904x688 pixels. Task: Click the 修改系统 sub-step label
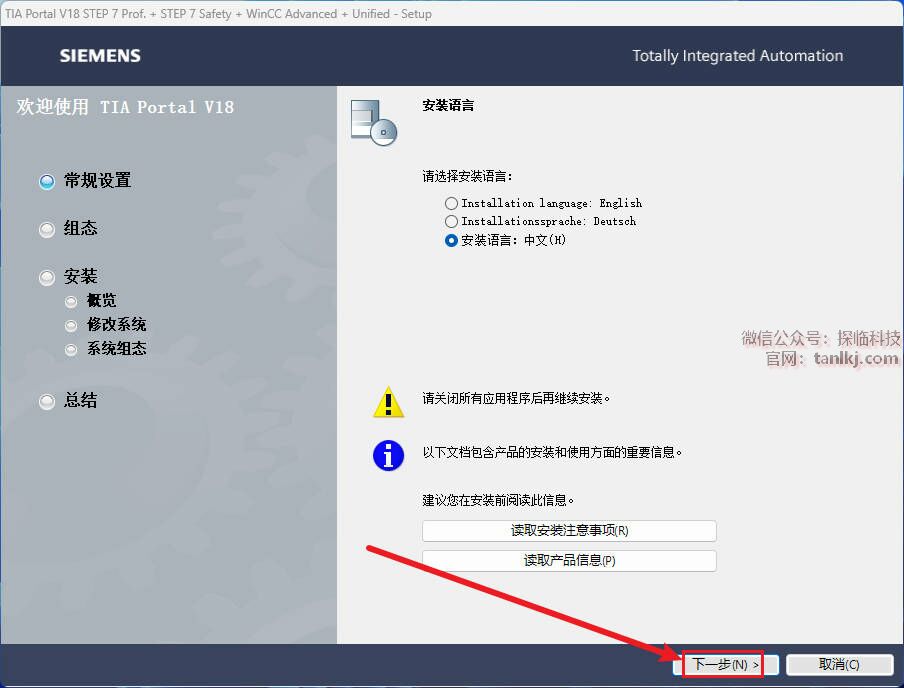[x=116, y=325]
